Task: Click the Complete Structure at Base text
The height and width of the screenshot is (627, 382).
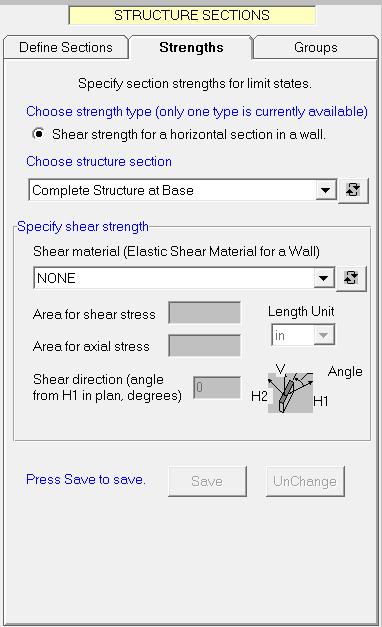Action: coord(113,190)
